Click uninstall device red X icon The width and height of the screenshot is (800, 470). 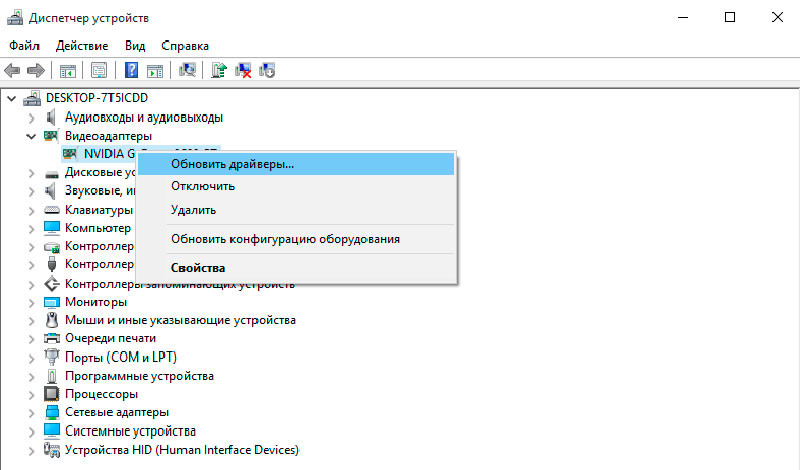(x=243, y=70)
